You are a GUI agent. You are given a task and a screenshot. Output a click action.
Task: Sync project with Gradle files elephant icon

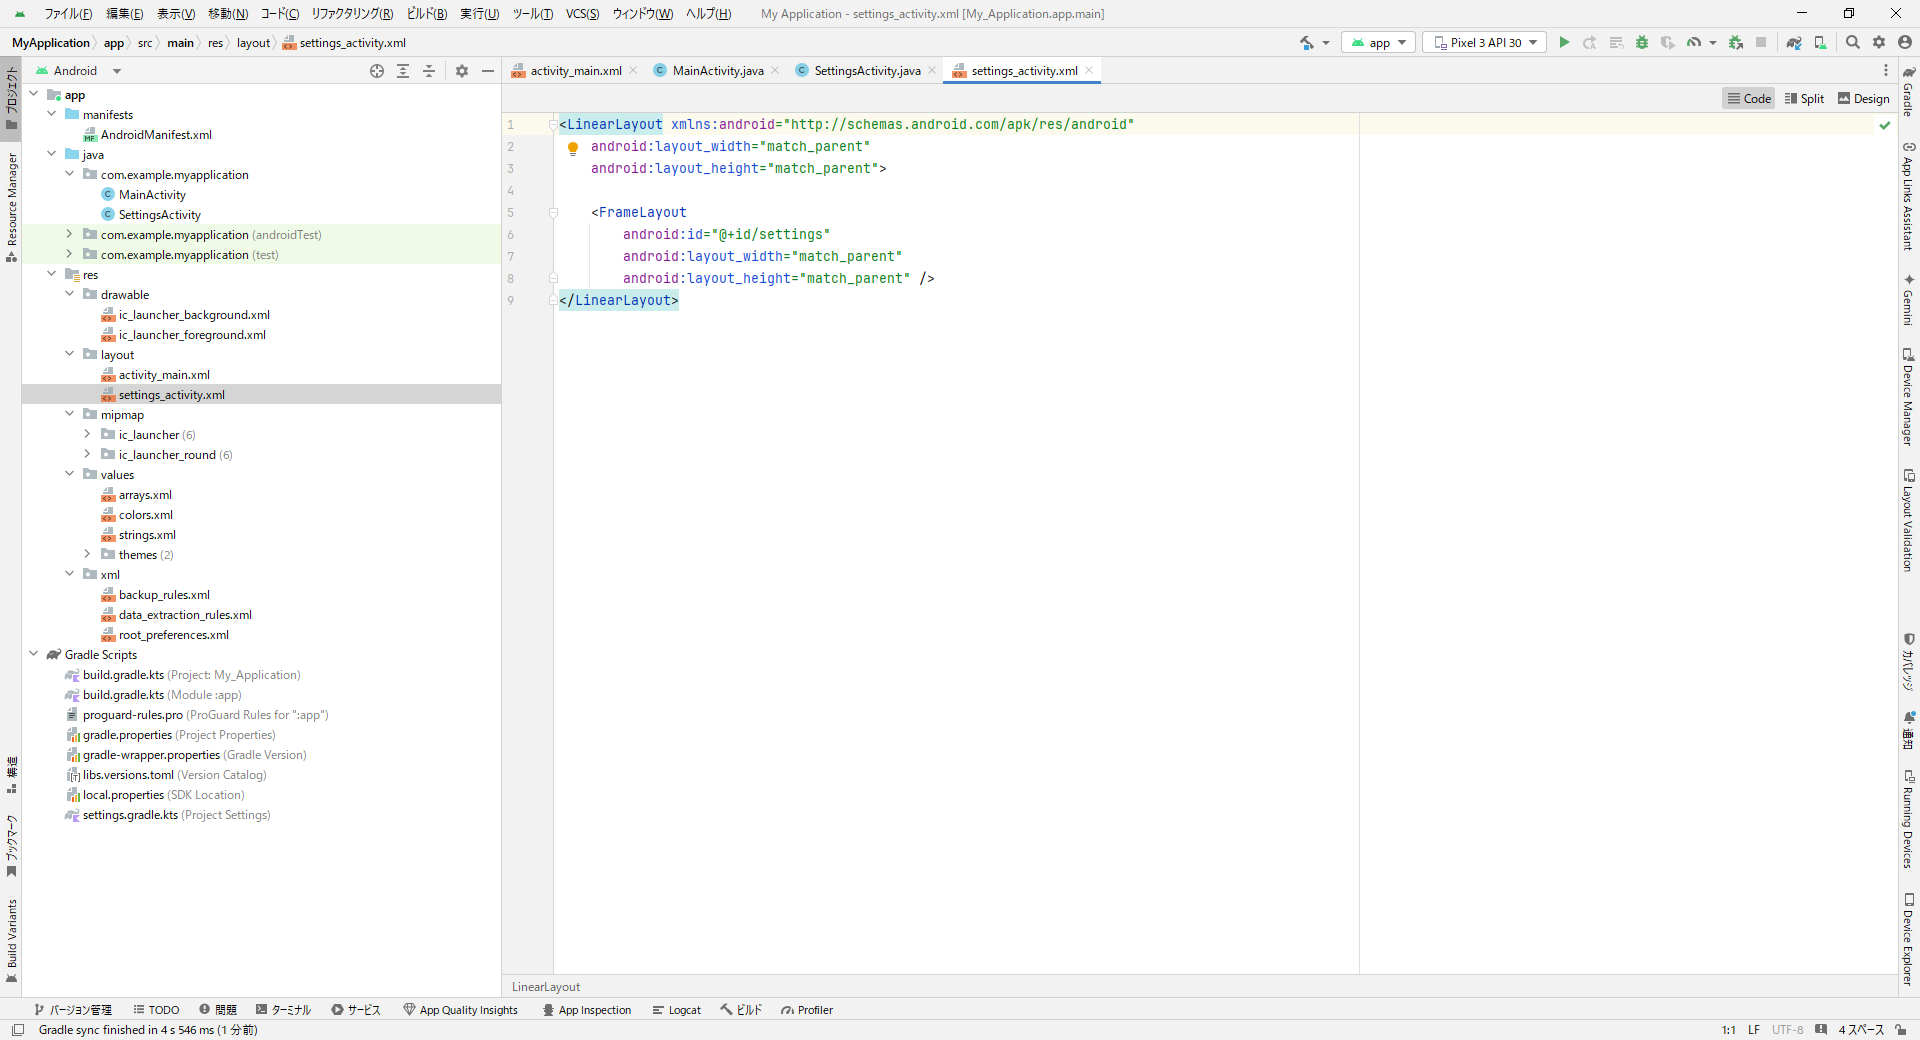(1794, 42)
